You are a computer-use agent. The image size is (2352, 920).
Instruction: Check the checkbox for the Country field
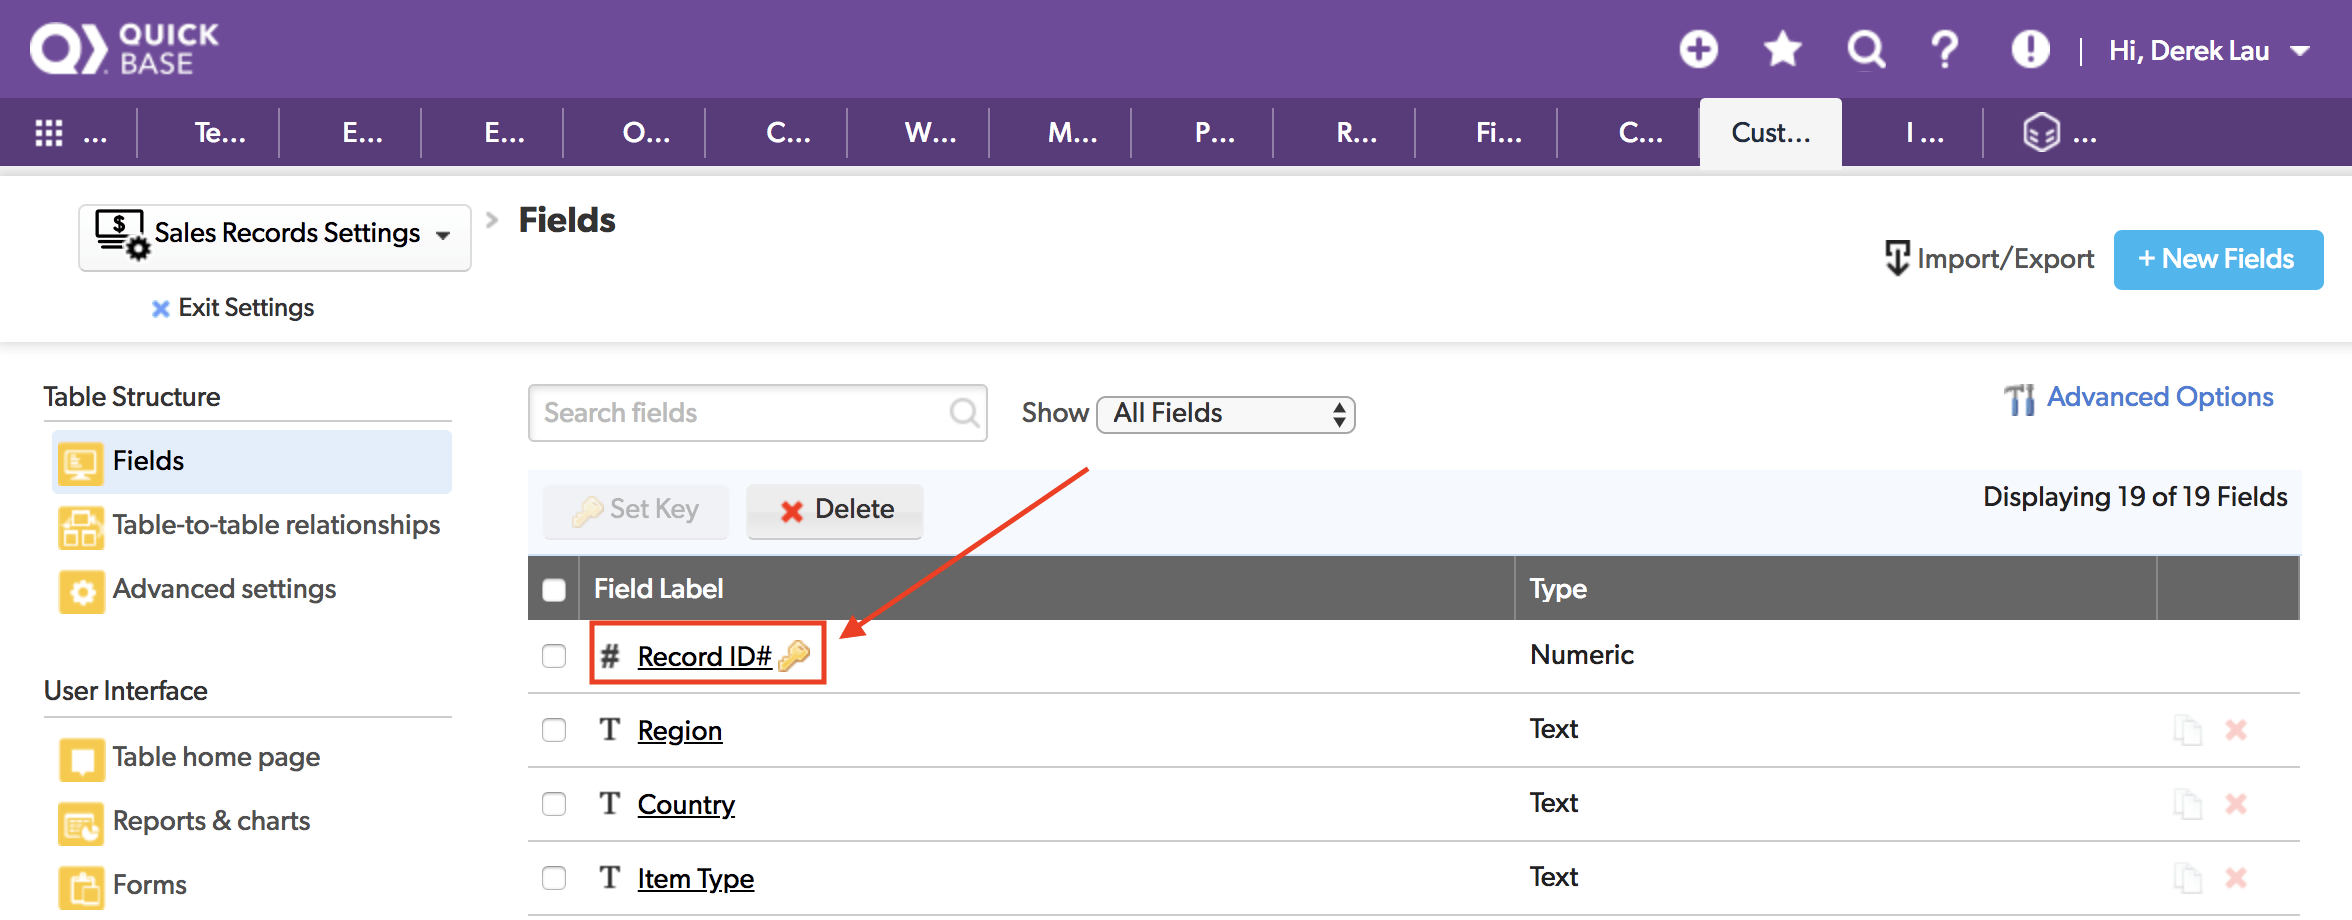(x=554, y=803)
